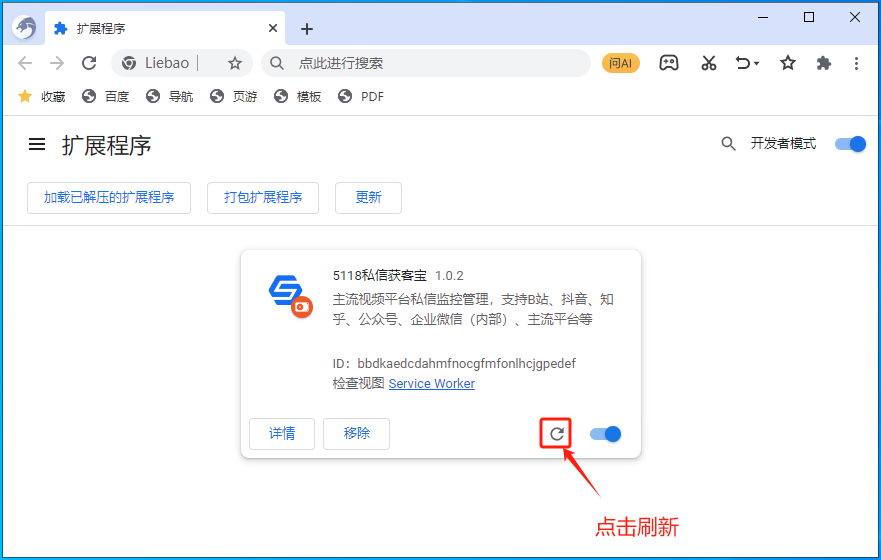This screenshot has width=881, height=560.
Task: Click the search extensions magnifier icon
Action: (x=728, y=144)
